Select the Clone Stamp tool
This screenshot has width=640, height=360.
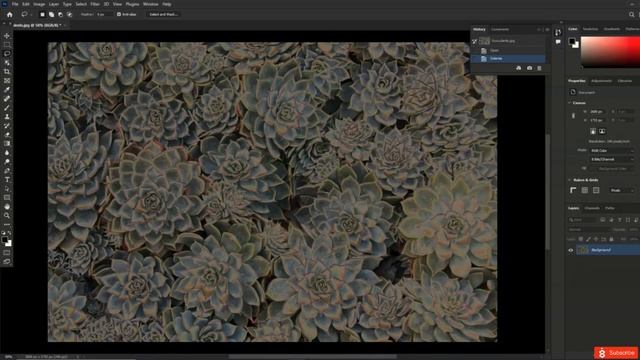pos(7,117)
